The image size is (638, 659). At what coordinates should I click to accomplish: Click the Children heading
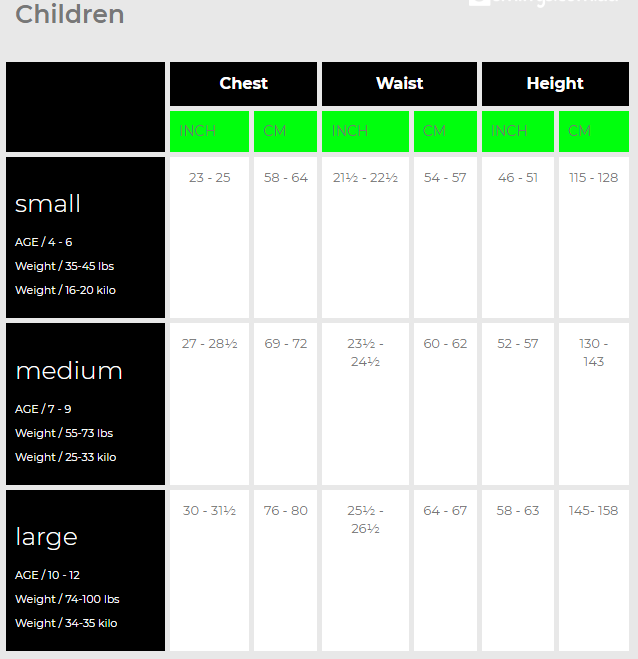pos(70,15)
